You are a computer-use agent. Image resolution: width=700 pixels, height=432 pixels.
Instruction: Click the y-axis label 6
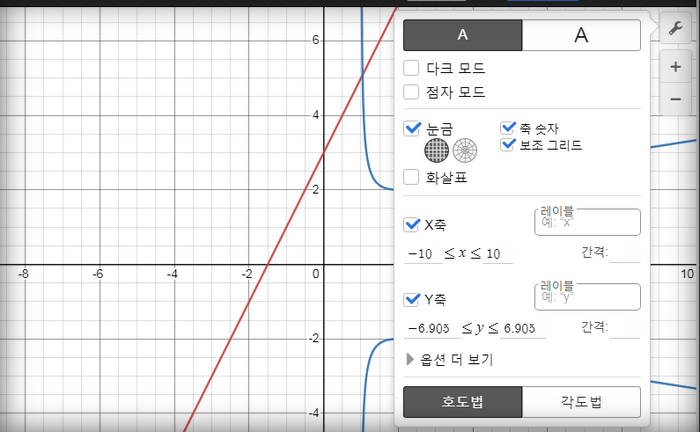(316, 40)
